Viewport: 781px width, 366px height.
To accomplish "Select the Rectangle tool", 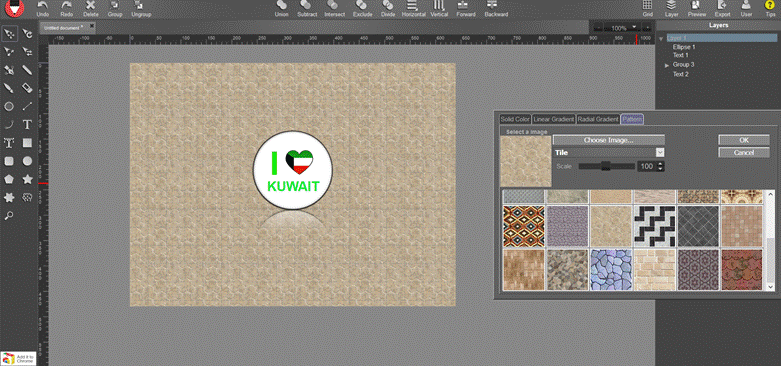I will pyautogui.click(x=27, y=143).
